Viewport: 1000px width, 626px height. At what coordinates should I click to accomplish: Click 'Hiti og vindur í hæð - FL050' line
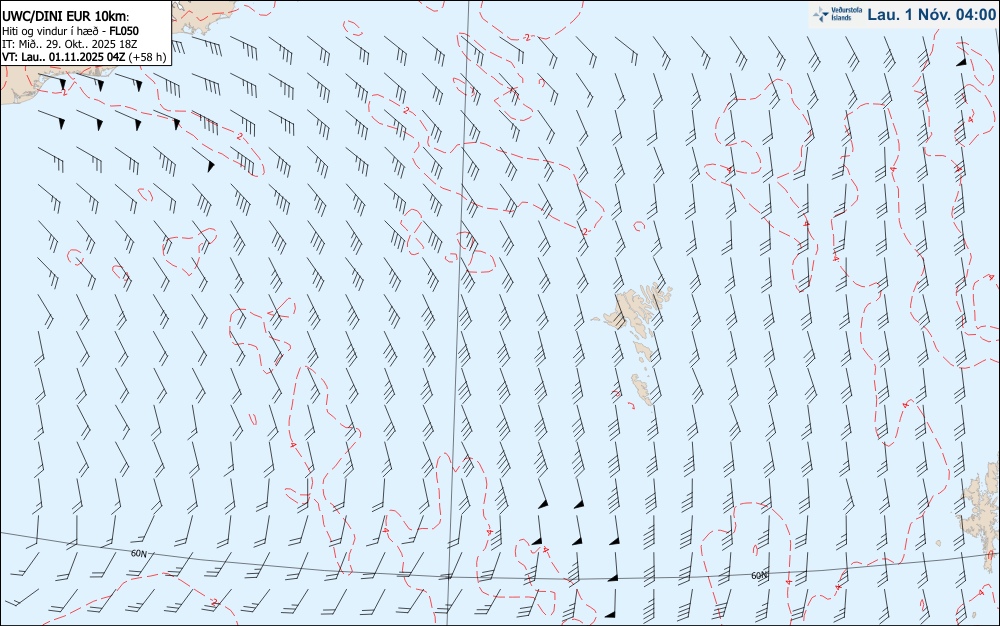[x=70, y=31]
